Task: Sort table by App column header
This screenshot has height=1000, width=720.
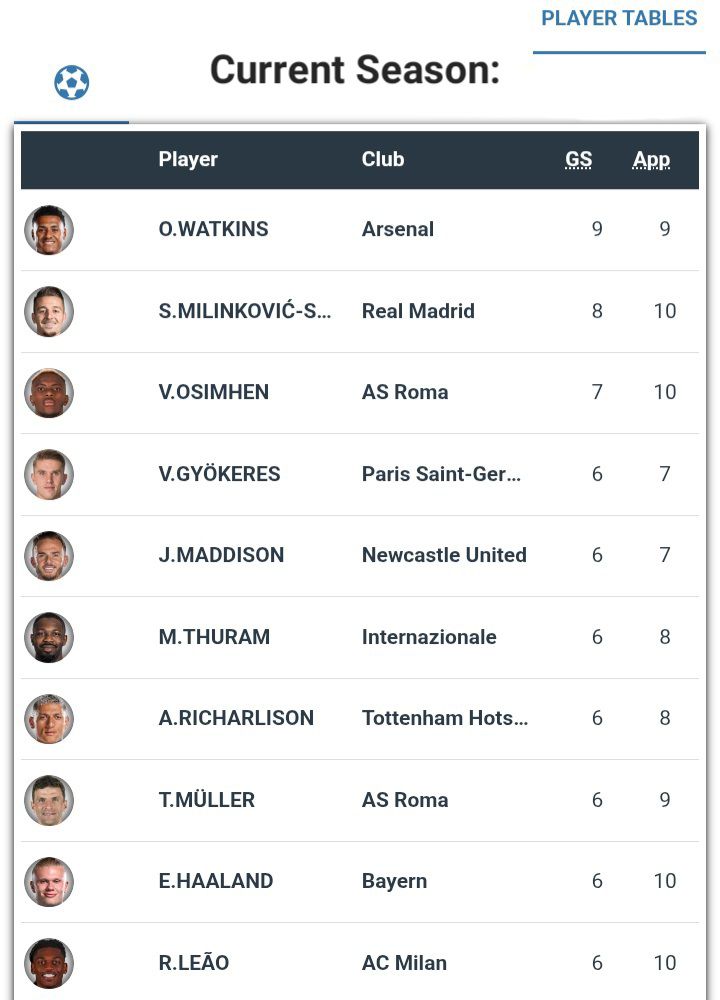Action: (651, 159)
